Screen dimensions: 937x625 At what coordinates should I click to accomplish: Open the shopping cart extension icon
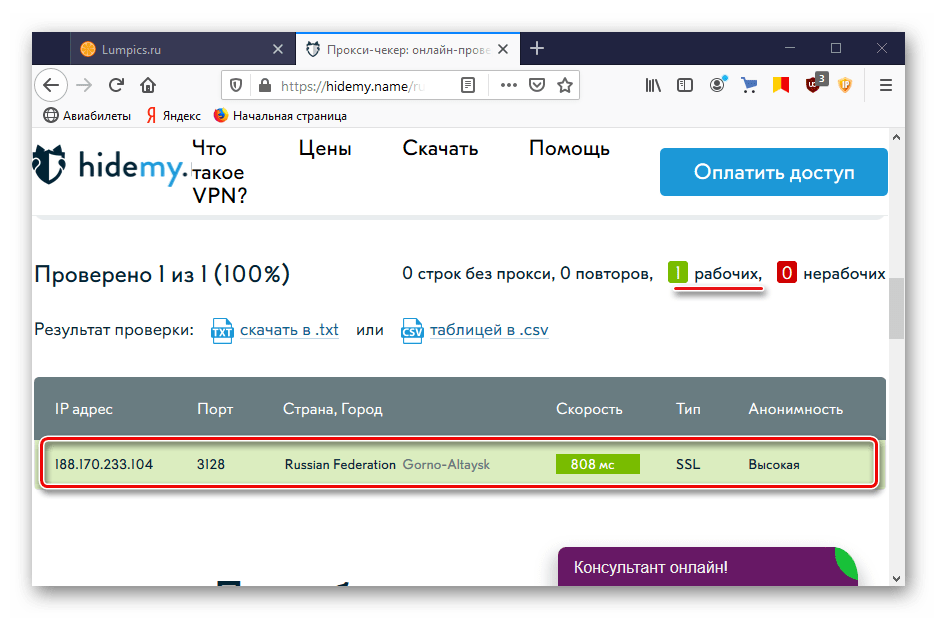[748, 86]
